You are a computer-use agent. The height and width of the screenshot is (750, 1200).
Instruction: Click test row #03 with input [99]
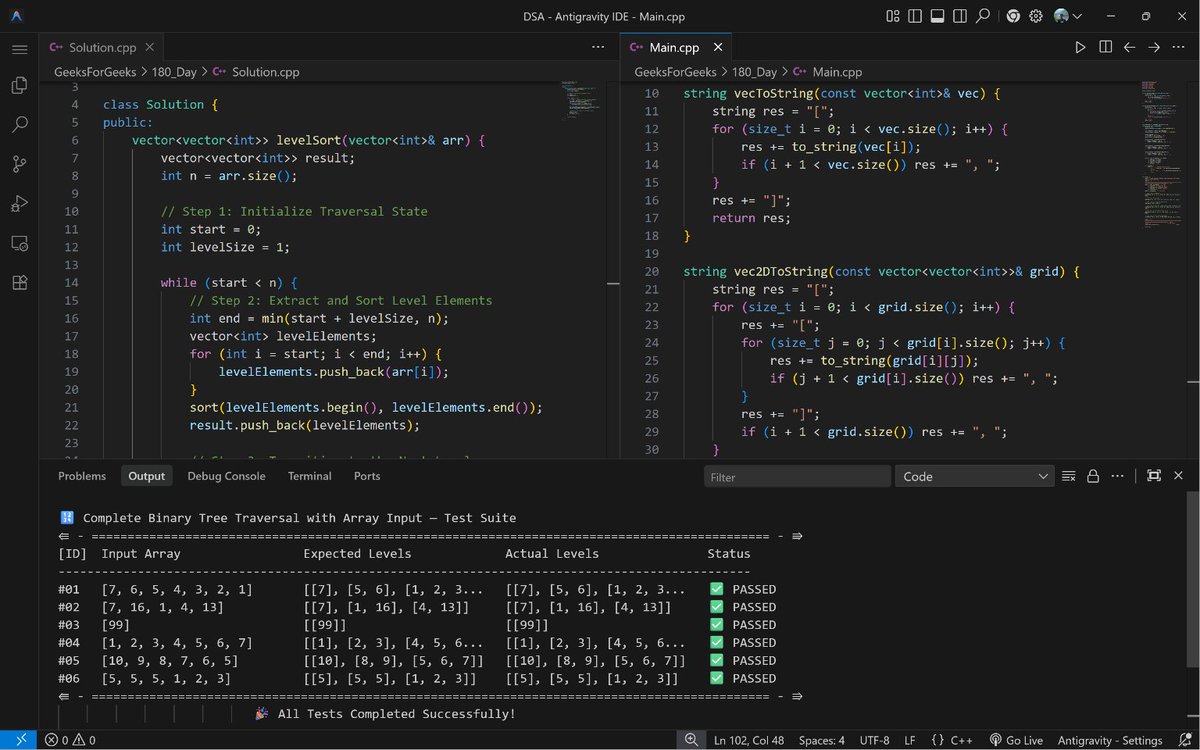[x=417, y=624]
